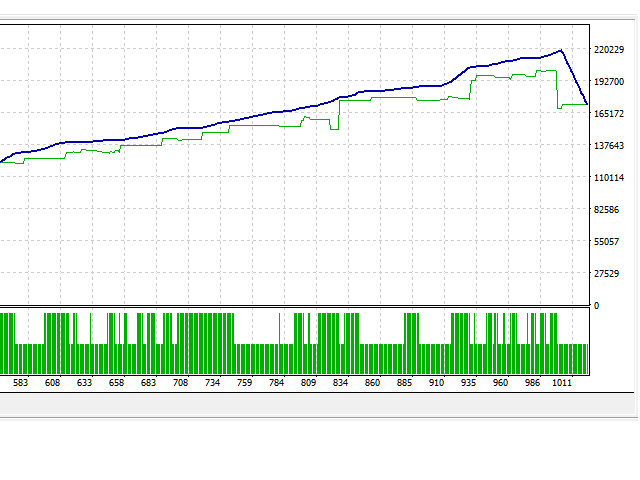Image resolution: width=640 pixels, height=480 pixels.
Task: Click trade number 935 on x-axis
Action: 468,383
